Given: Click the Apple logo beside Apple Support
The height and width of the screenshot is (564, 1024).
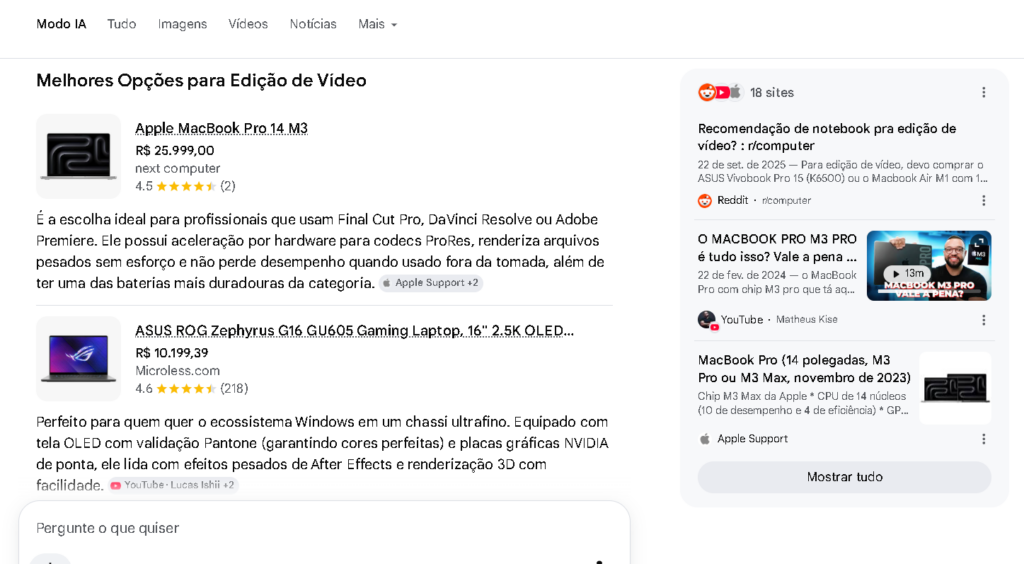Looking at the screenshot, I should (705, 439).
